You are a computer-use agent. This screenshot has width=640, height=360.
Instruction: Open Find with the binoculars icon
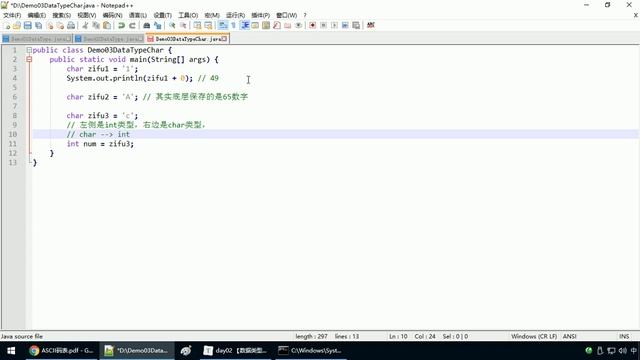pos(147,25)
